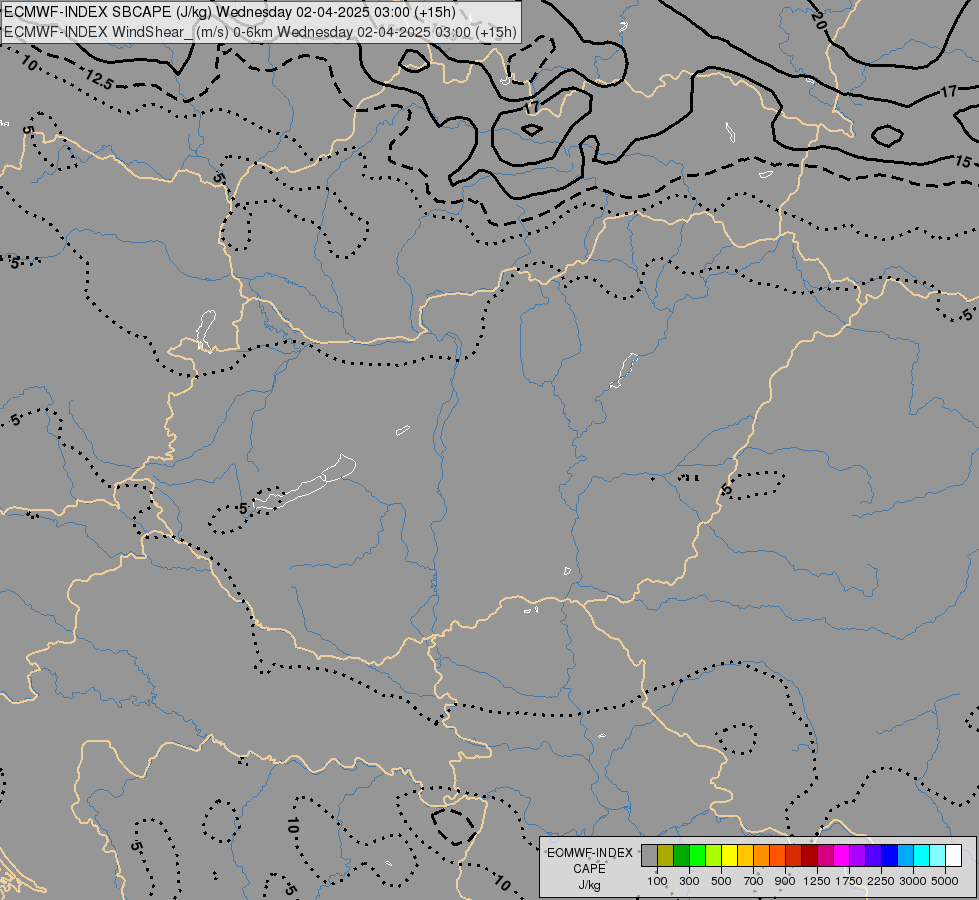
Task: Pick the dark green legend swatch
Action: point(682,855)
